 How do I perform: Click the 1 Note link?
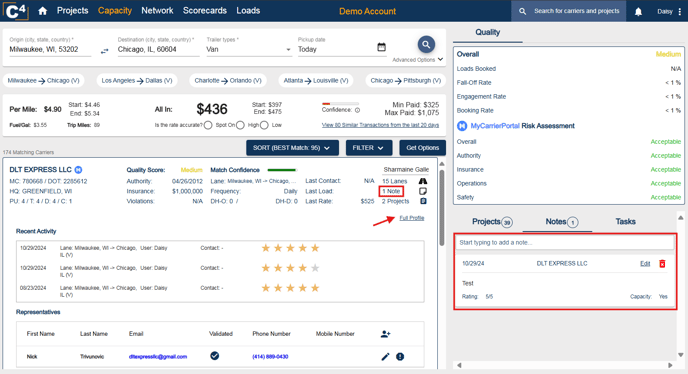click(391, 191)
